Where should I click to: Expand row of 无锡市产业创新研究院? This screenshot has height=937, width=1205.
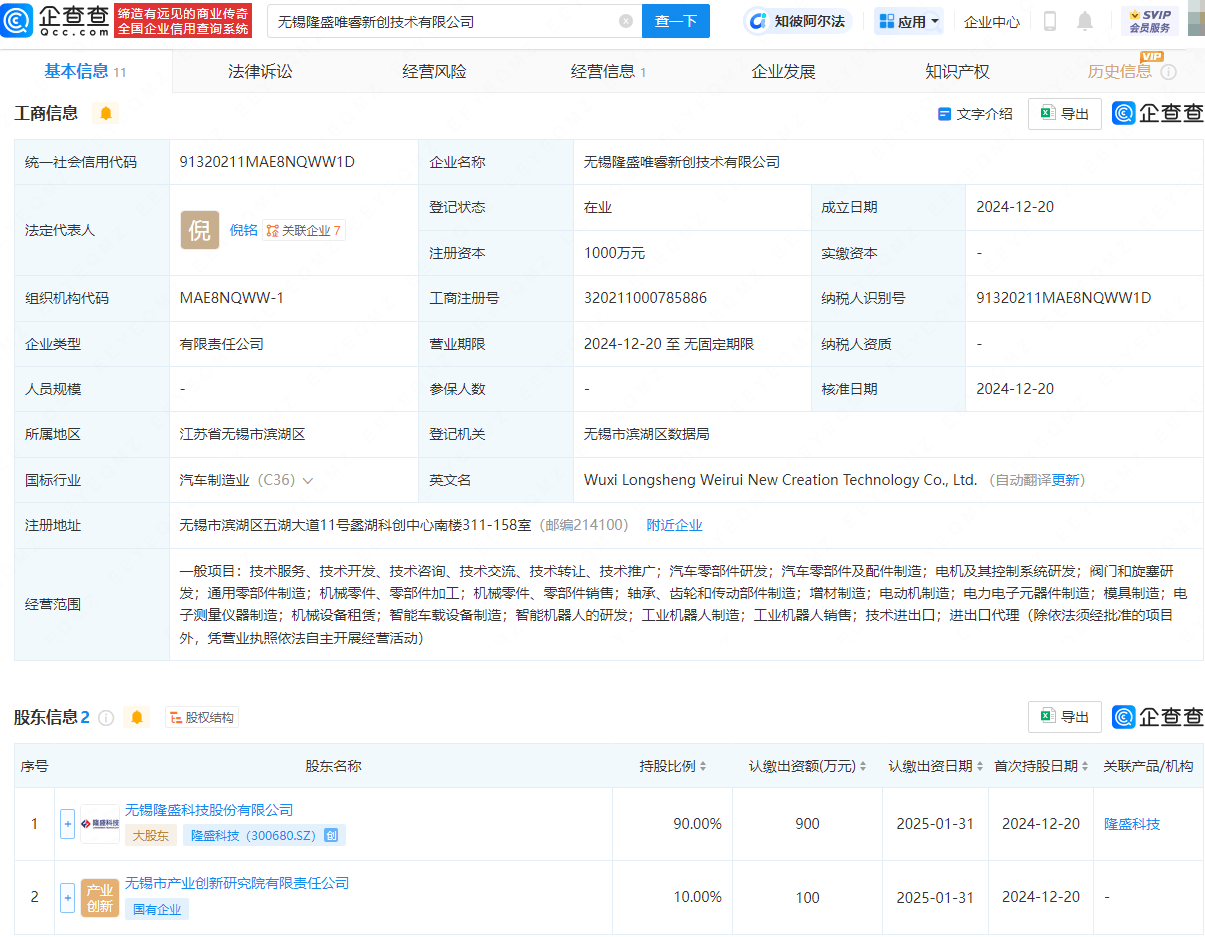[68, 897]
